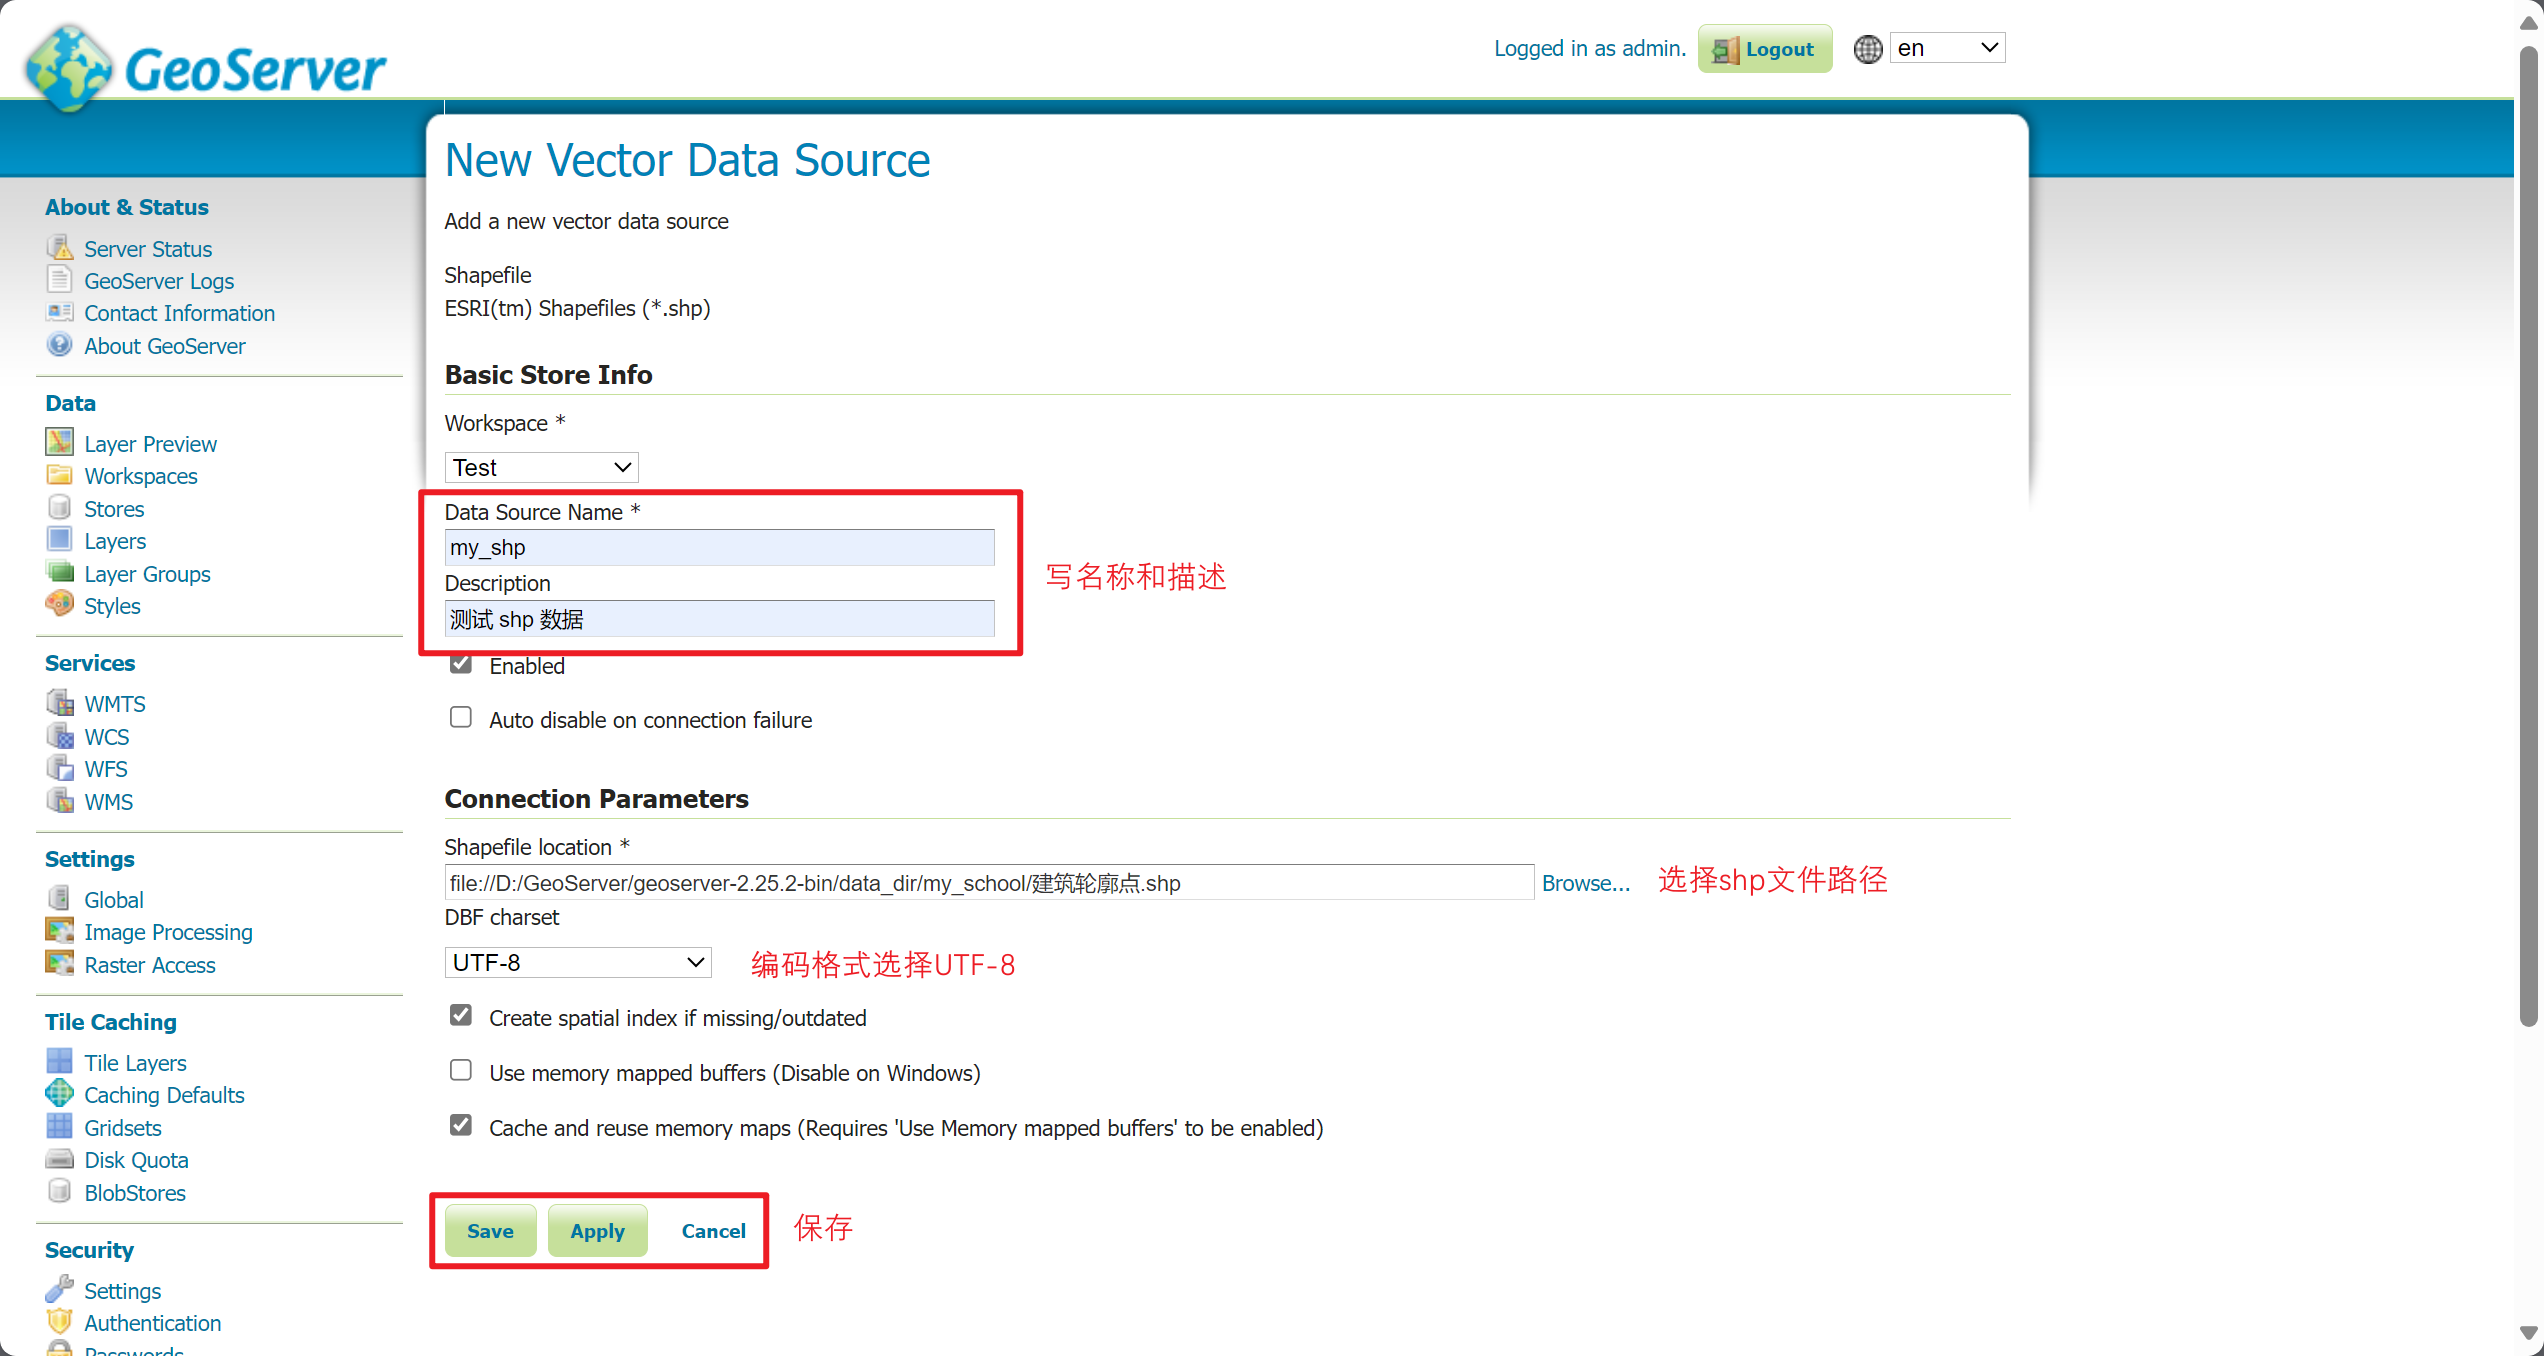Open the language selector showing en
2544x1356 pixels.
tap(1947, 48)
